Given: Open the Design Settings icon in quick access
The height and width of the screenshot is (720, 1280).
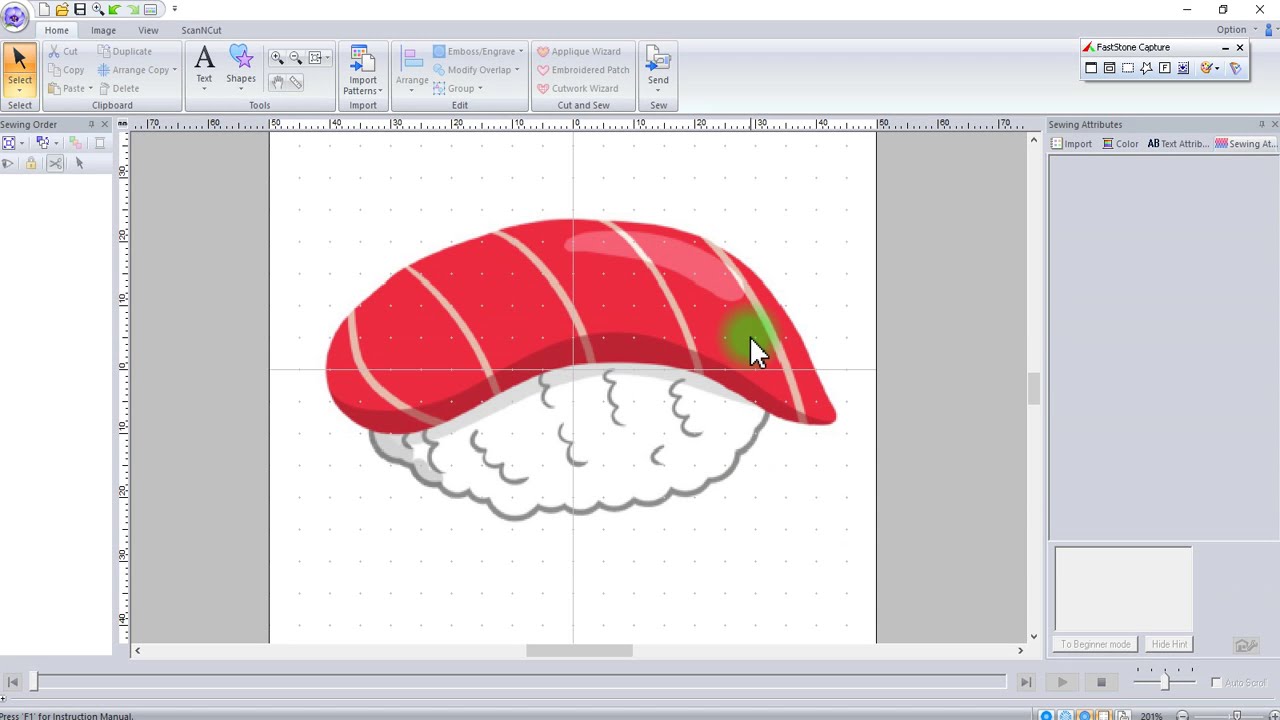Looking at the screenshot, I should coord(151,9).
